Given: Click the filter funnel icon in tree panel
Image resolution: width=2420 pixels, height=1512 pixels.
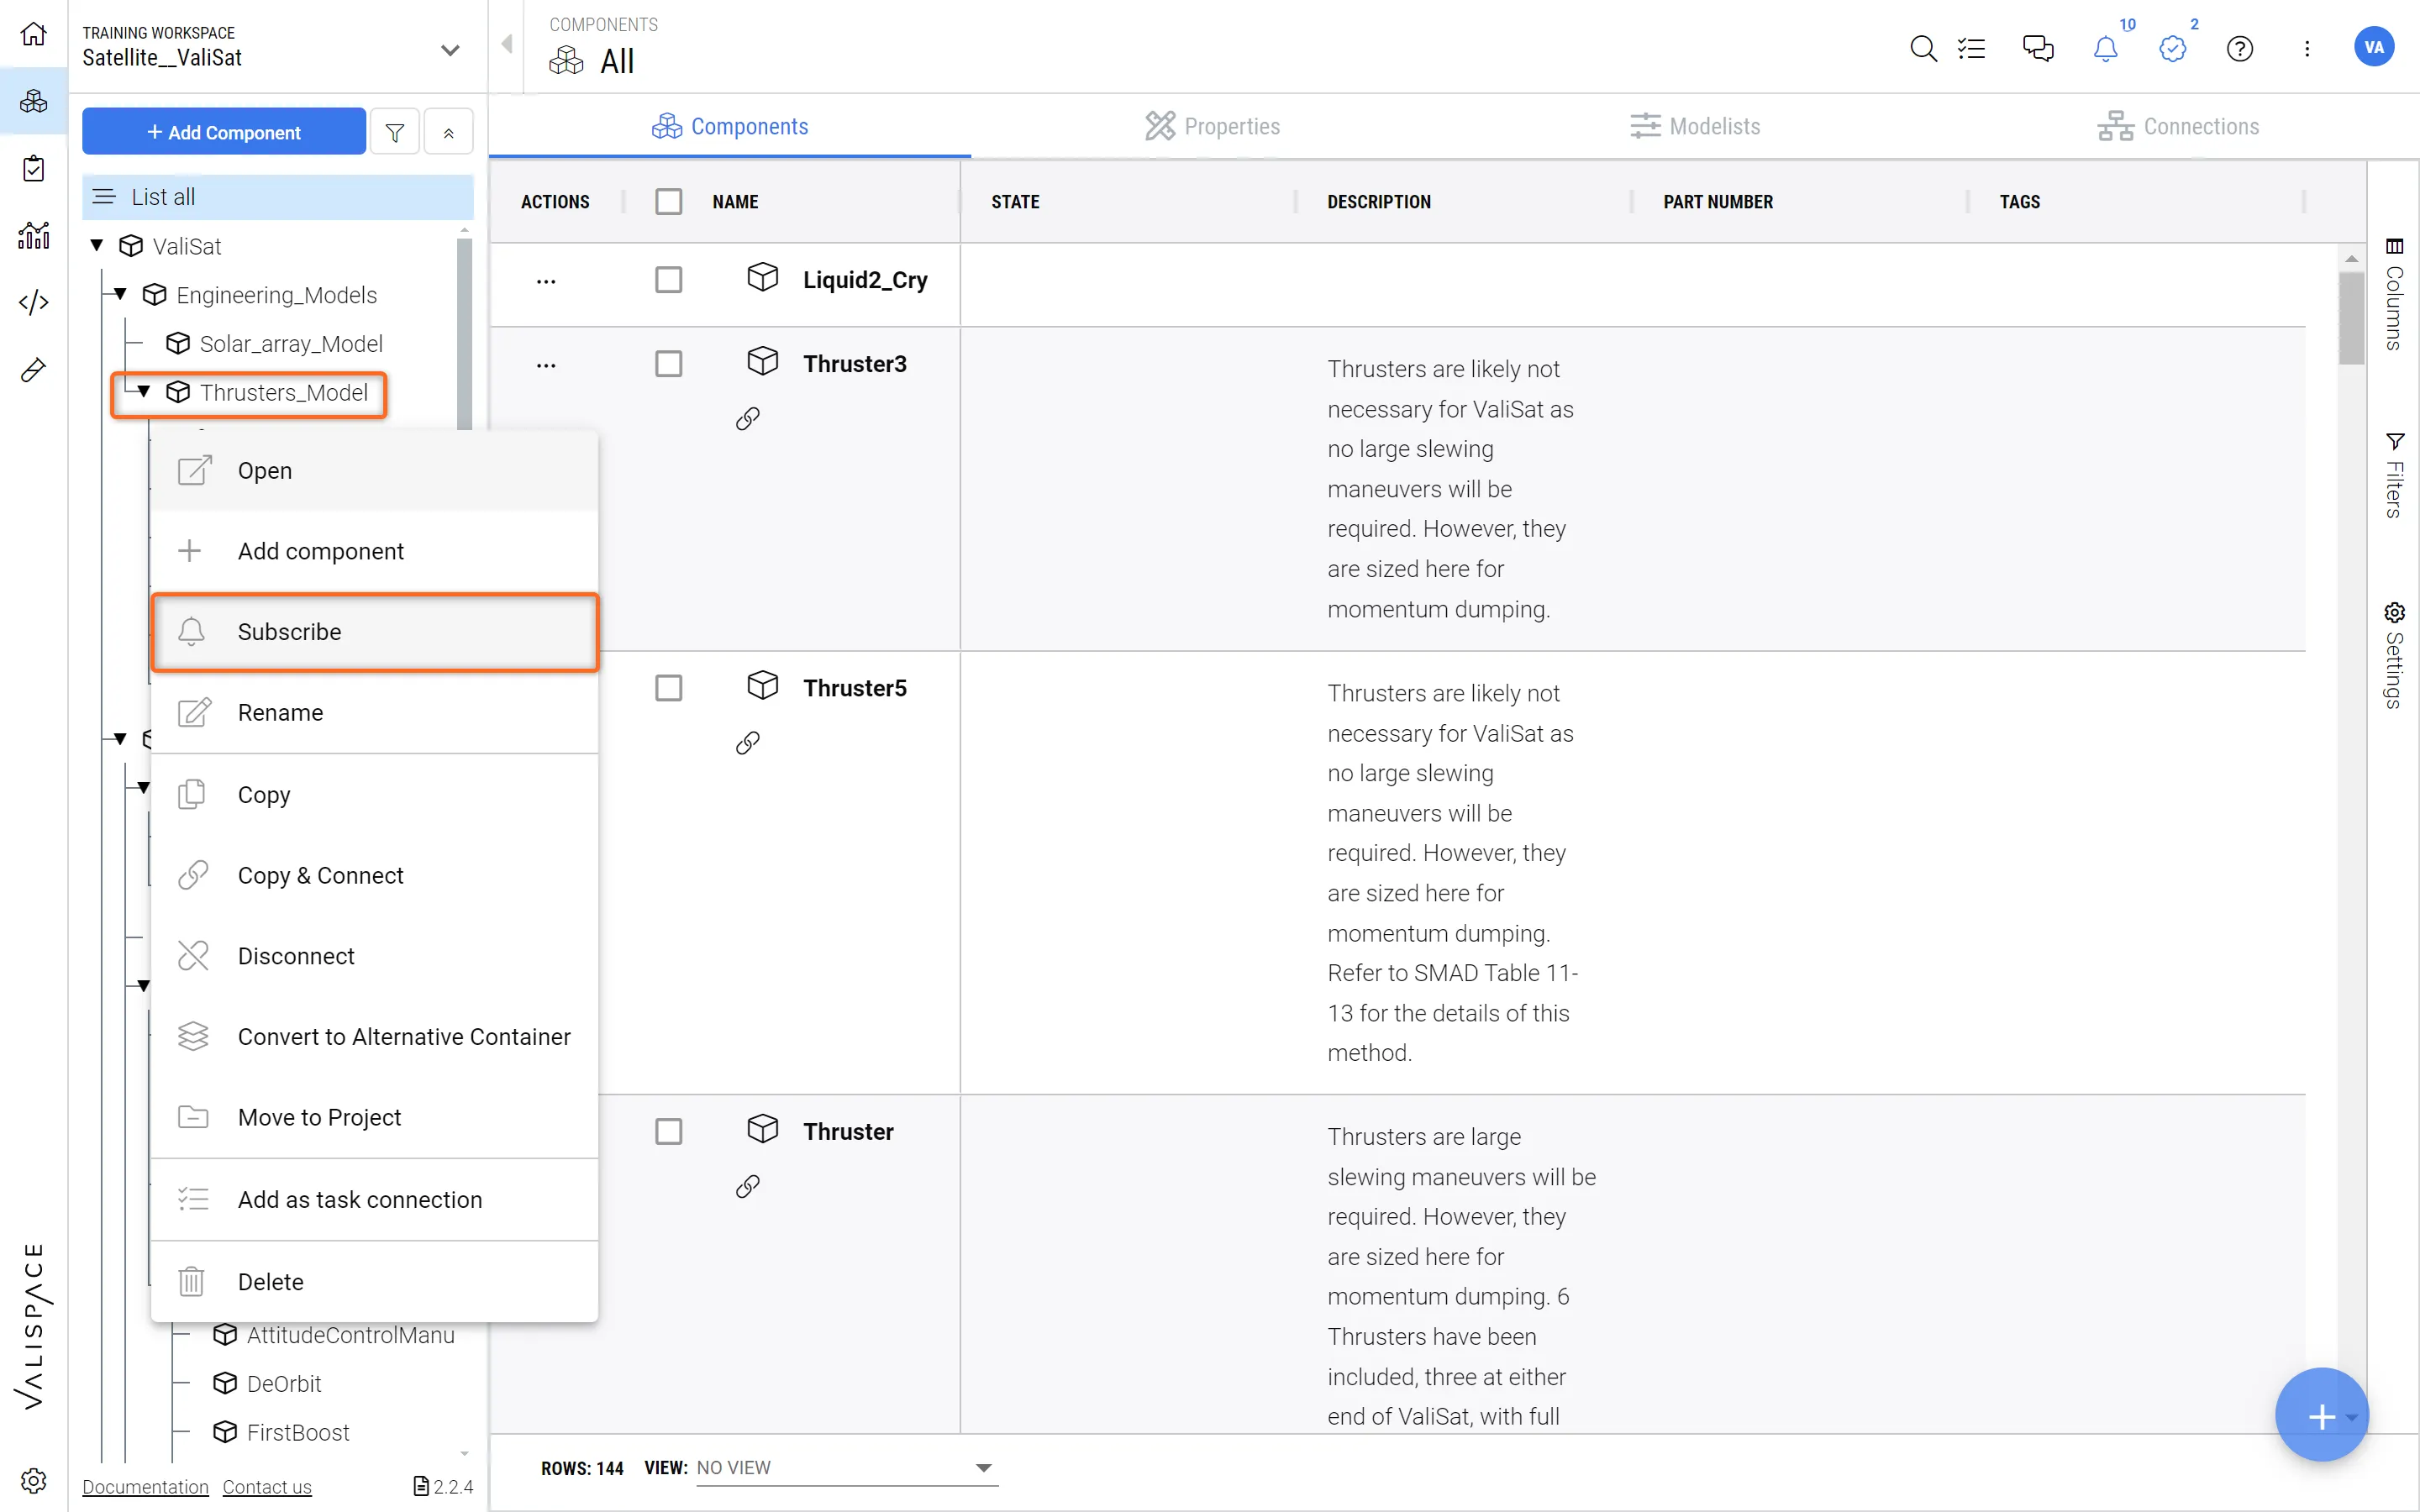Looking at the screenshot, I should (395, 132).
